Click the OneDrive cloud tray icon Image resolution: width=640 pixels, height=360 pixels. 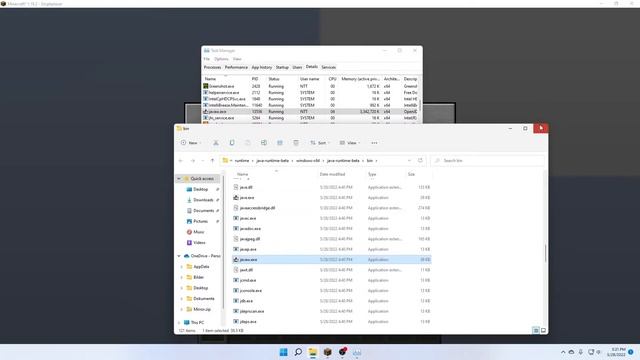pyautogui.click(x=571, y=352)
